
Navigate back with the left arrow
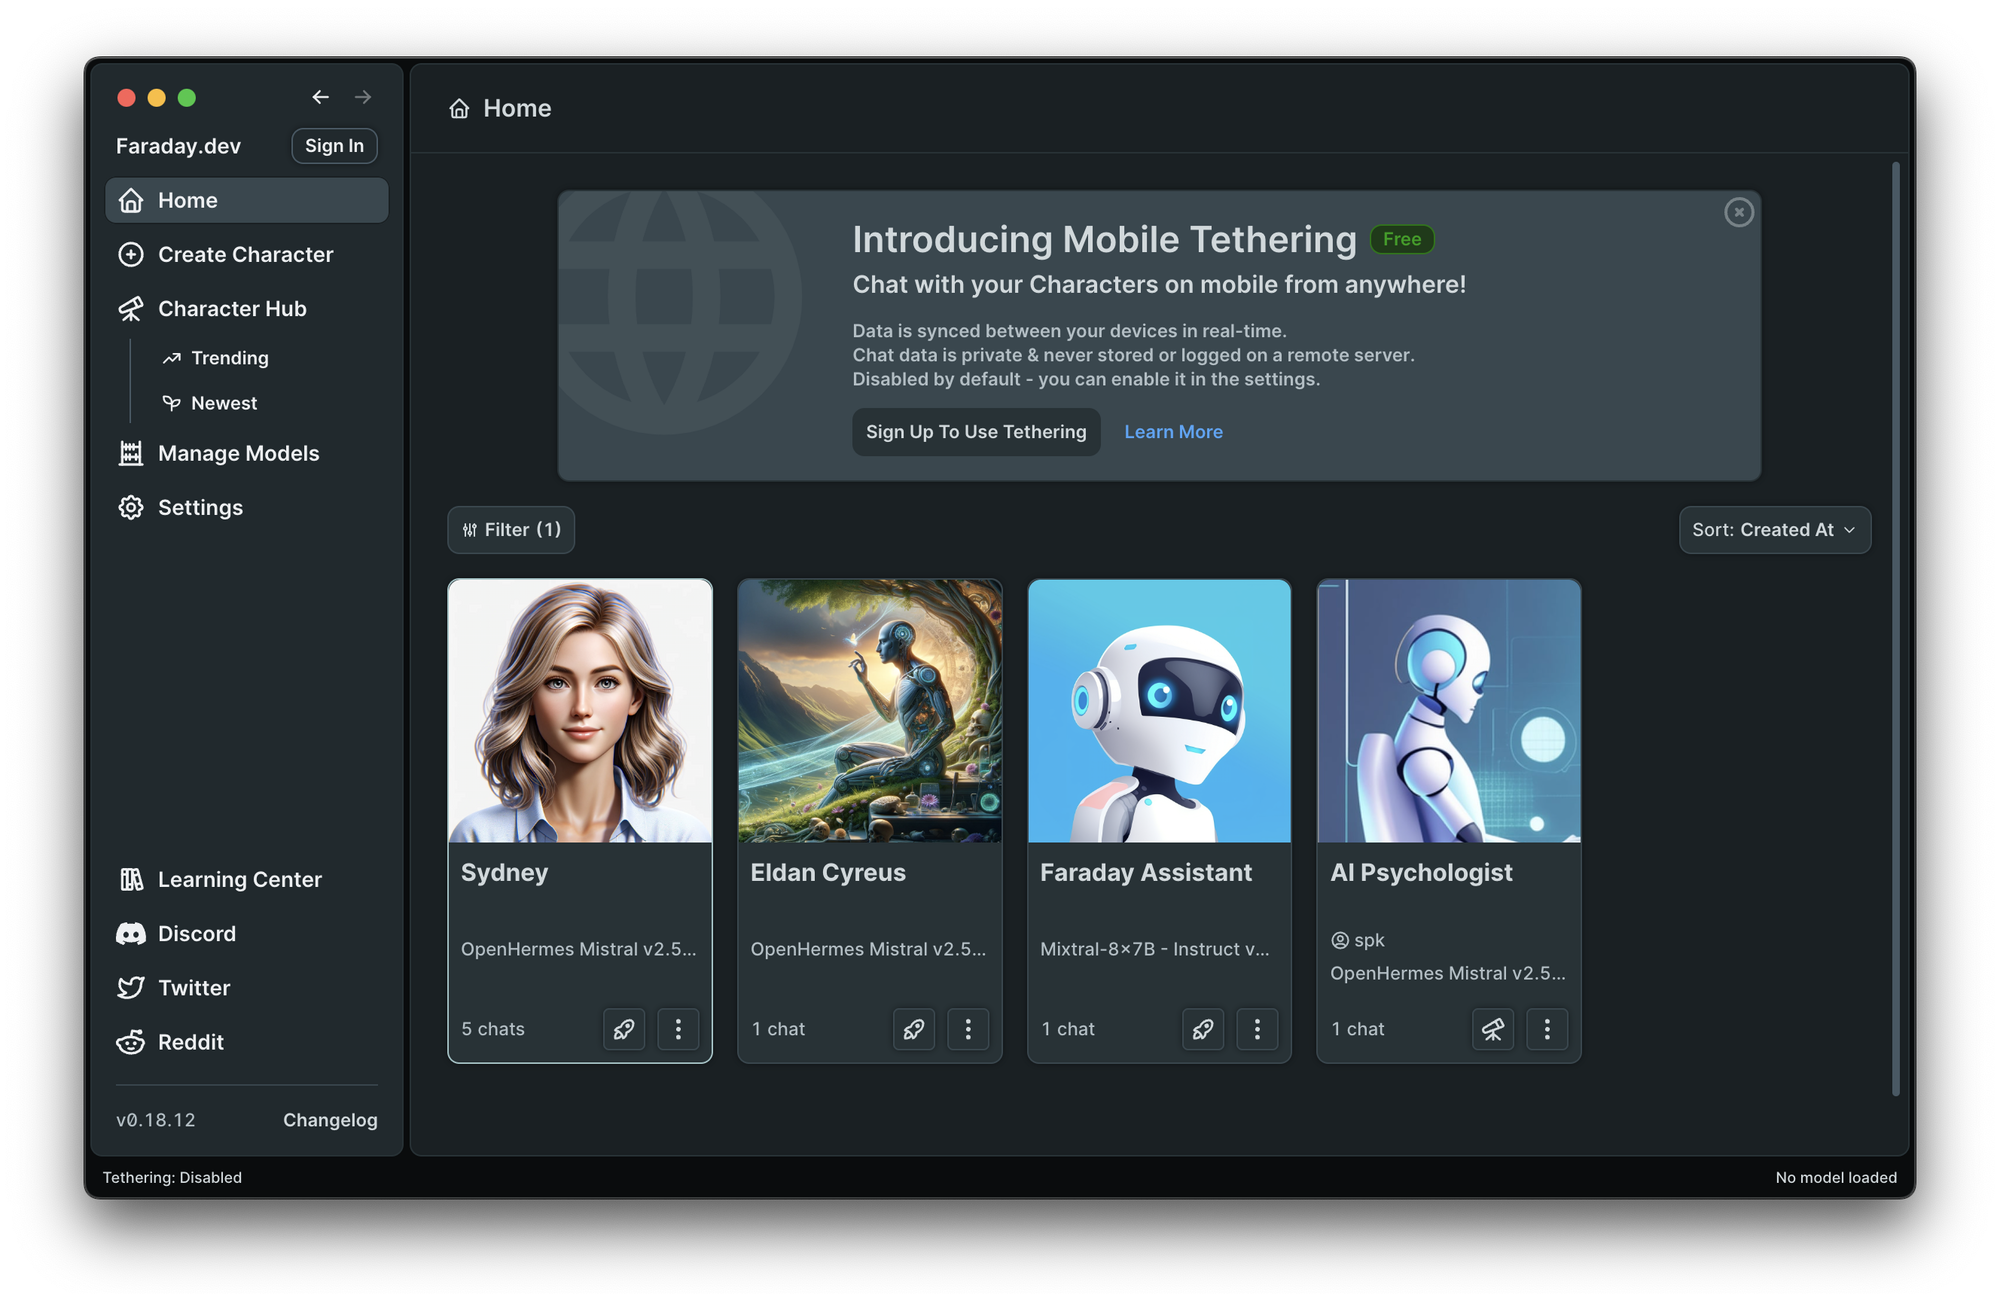pos(320,97)
